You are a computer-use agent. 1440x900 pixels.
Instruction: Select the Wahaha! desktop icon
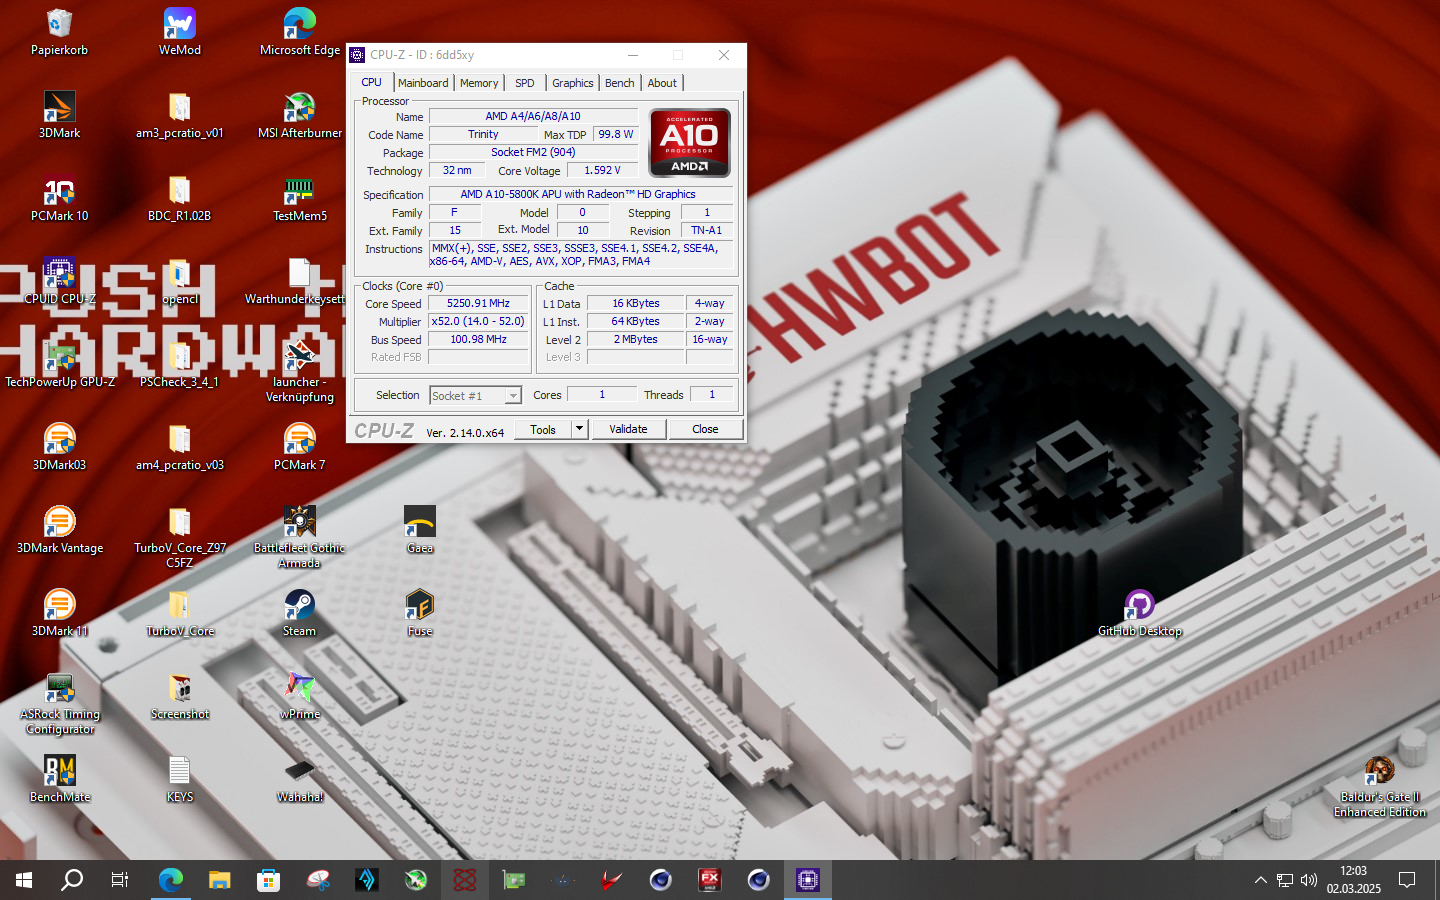pyautogui.click(x=300, y=779)
